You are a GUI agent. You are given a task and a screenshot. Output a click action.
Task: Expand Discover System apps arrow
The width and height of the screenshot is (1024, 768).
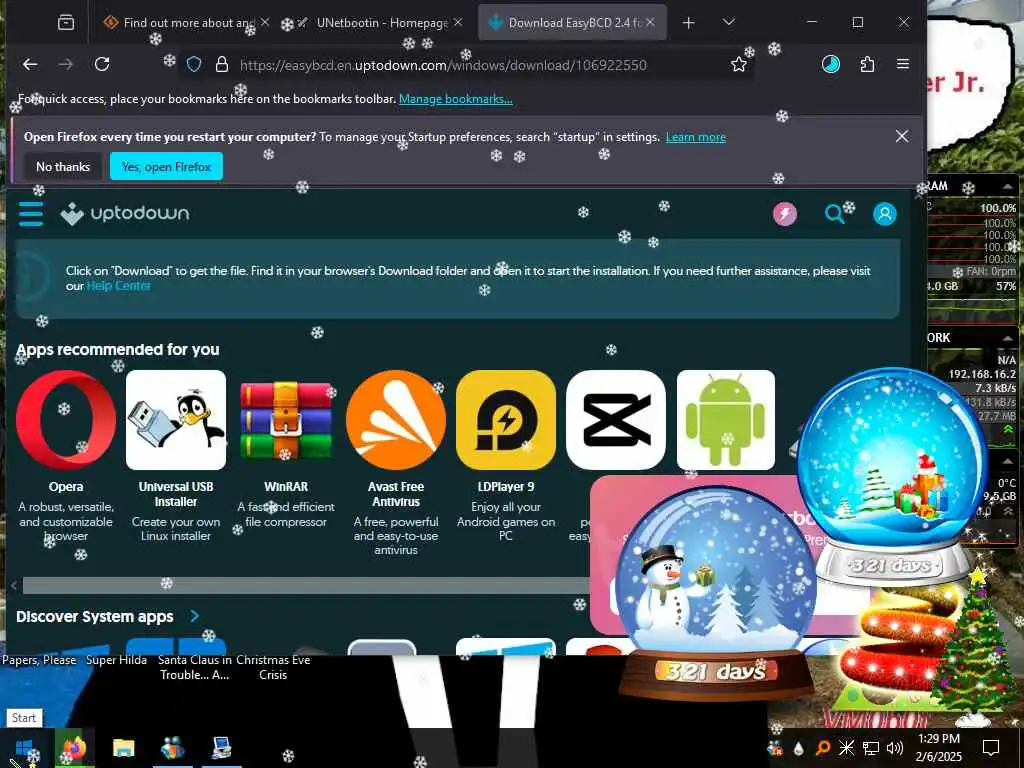click(x=195, y=616)
